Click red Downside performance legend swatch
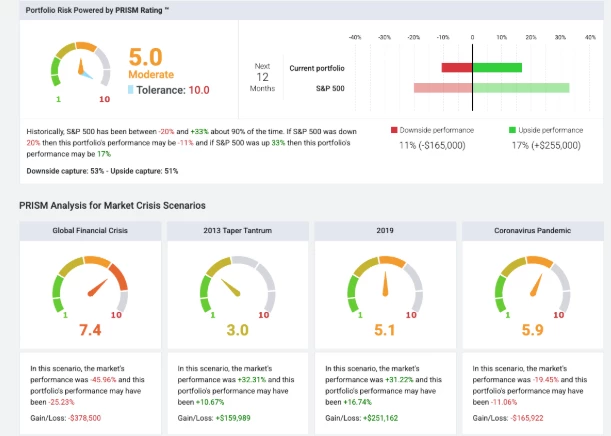 [x=394, y=130]
